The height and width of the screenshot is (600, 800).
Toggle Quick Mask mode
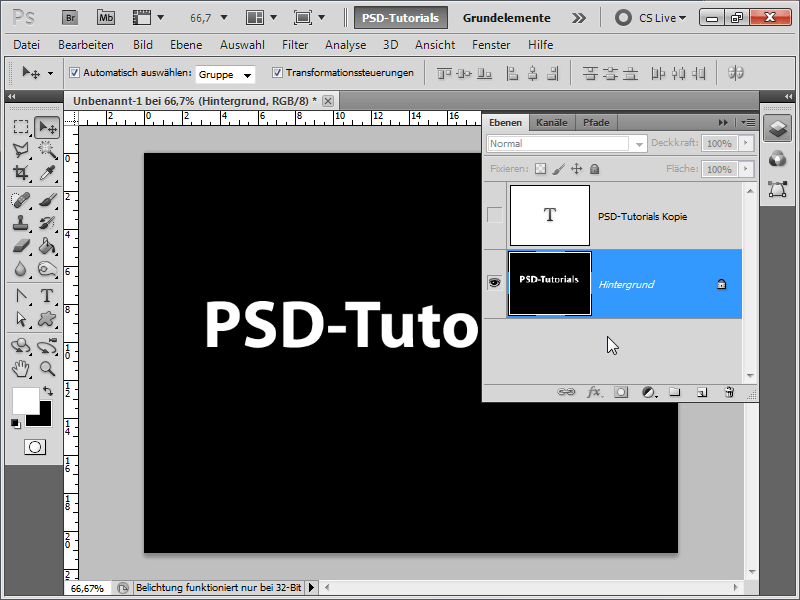[x=35, y=447]
